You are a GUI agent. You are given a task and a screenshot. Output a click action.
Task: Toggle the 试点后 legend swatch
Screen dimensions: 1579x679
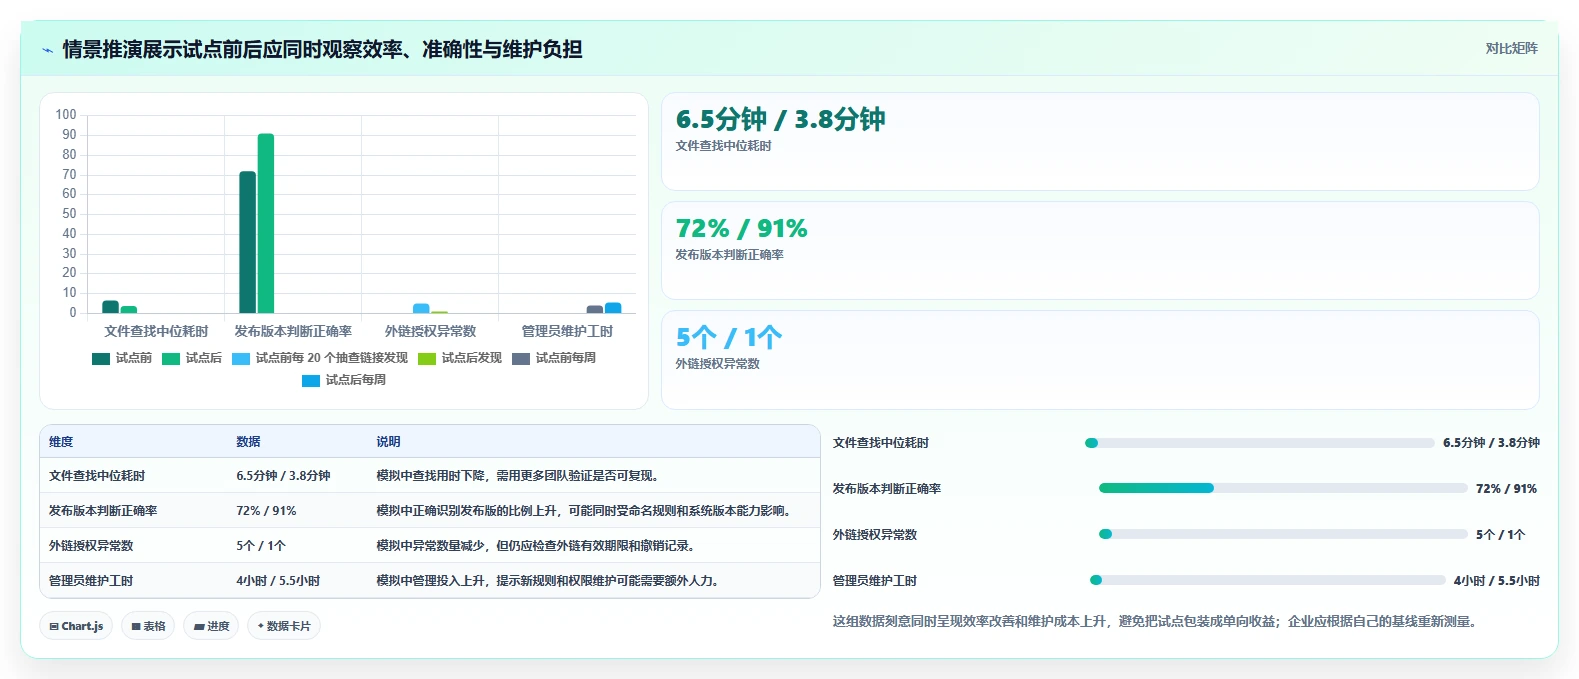pos(171,358)
